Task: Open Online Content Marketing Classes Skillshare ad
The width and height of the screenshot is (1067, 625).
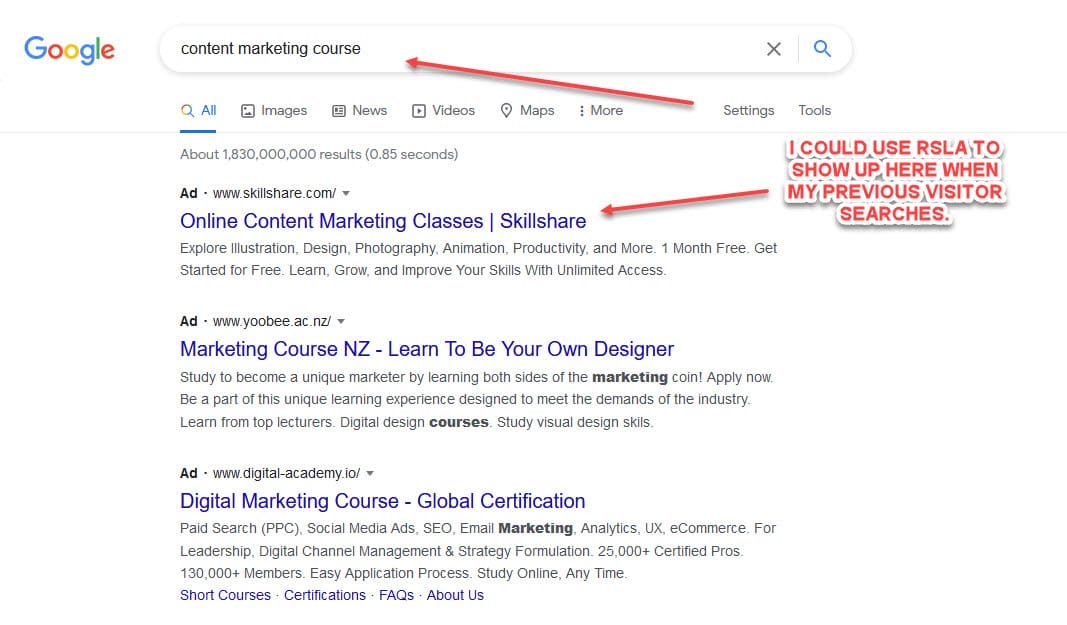Action: 383,221
